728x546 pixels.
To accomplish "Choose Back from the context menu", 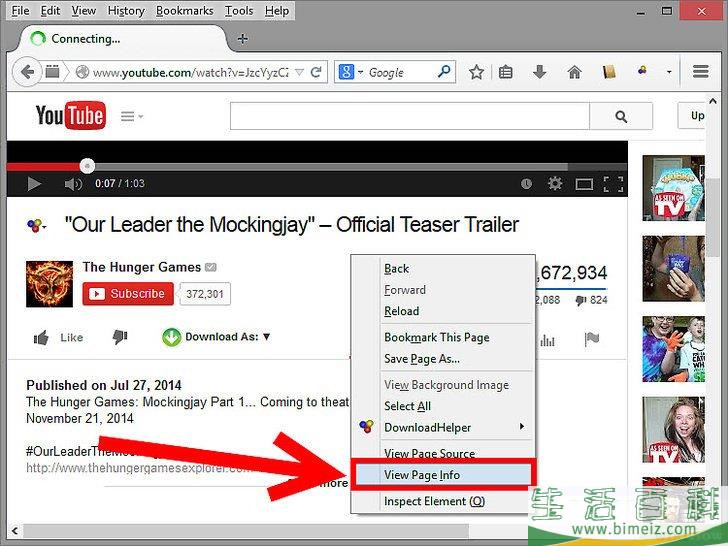I will (396, 269).
